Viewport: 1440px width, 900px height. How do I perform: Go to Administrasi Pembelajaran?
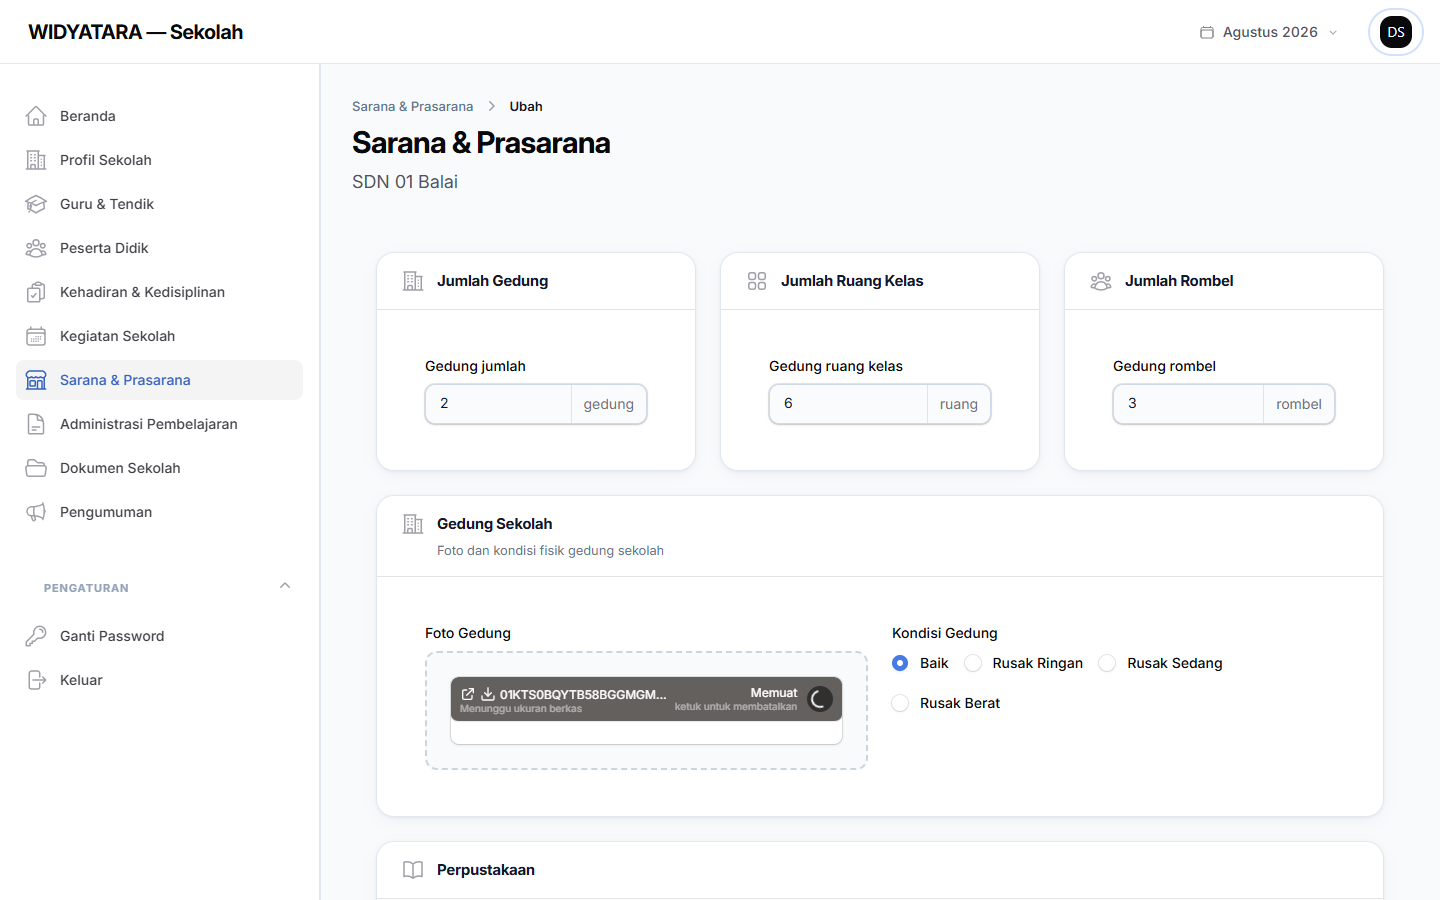(159, 424)
